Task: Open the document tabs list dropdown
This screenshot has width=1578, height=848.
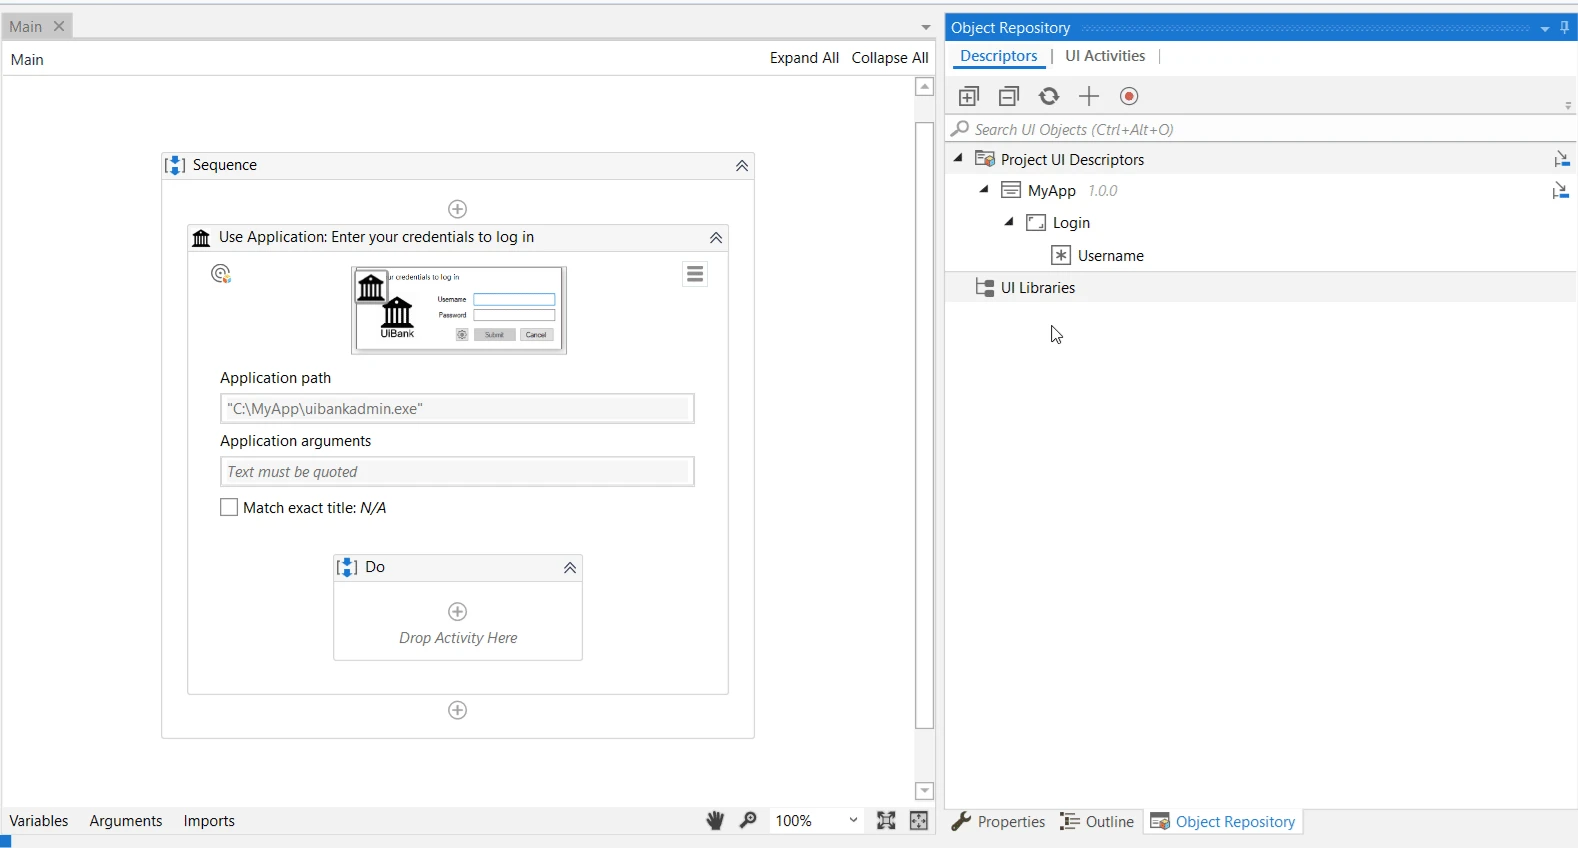Action: click(926, 27)
